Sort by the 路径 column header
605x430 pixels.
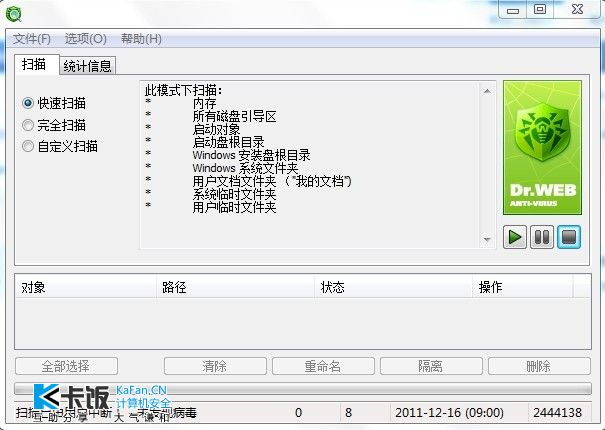click(236, 287)
